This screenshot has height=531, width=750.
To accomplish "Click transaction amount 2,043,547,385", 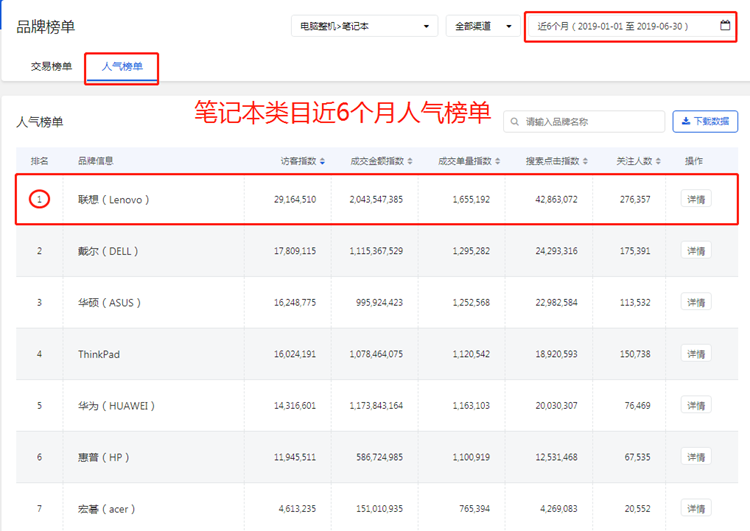I will pos(376,199).
